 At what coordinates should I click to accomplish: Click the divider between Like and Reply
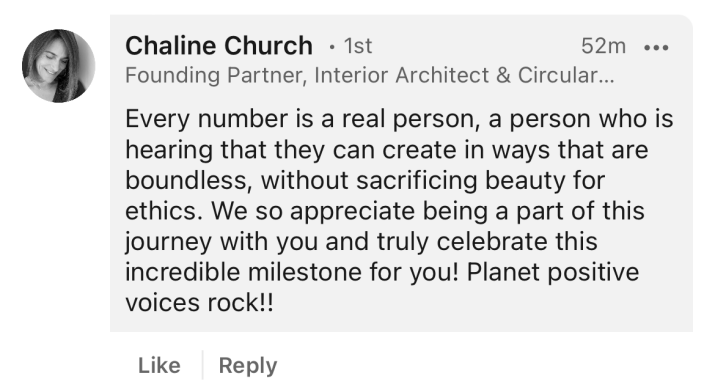pos(202,365)
